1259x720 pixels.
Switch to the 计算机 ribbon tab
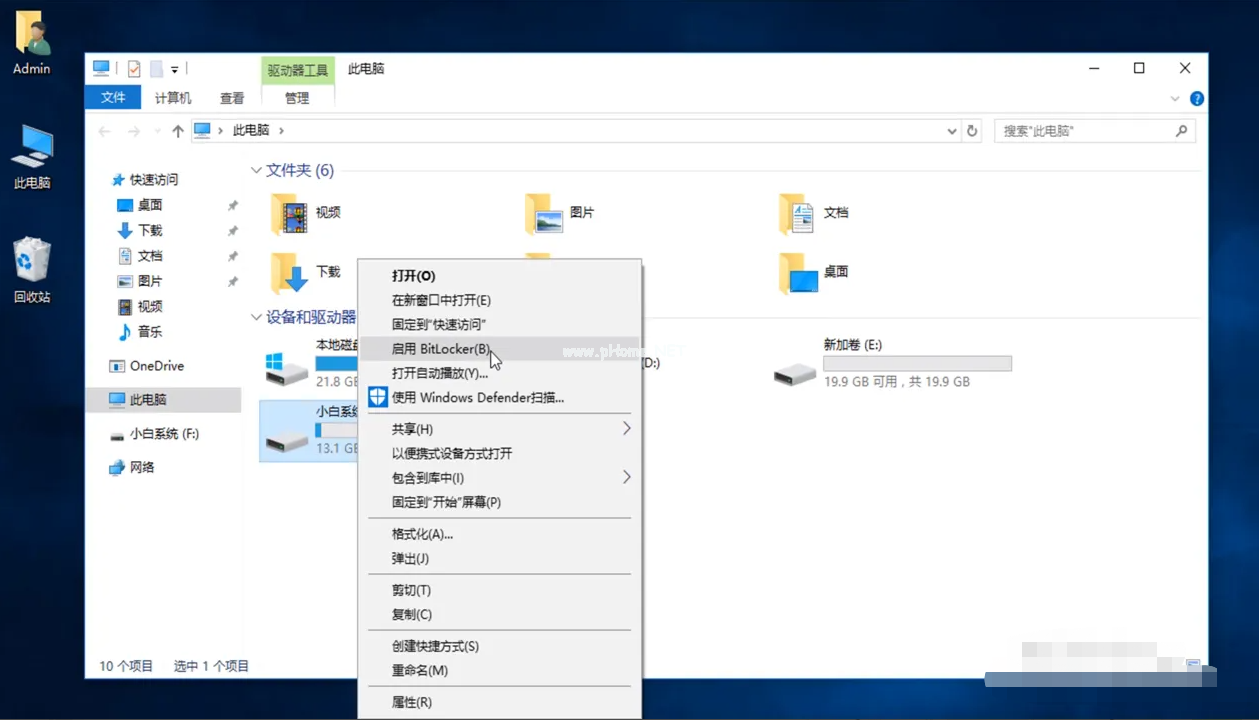pos(173,98)
